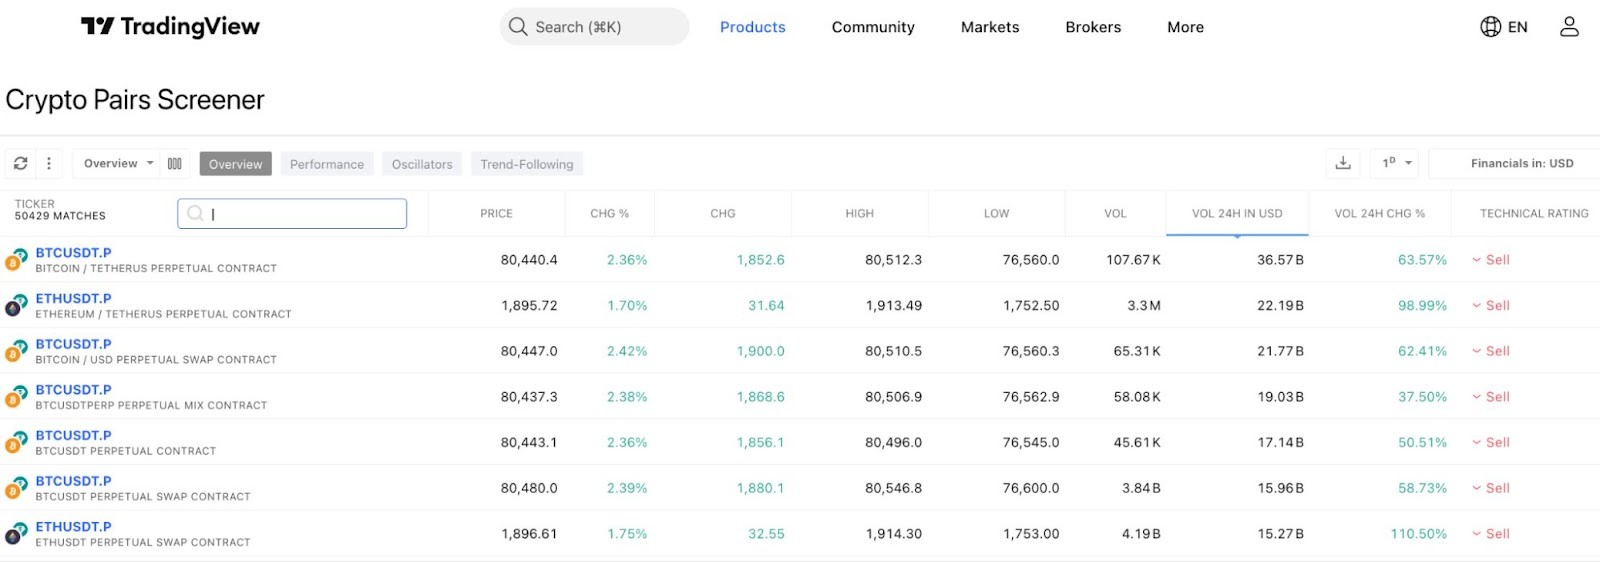Click the search magnifier icon in header

pyautogui.click(x=518, y=27)
